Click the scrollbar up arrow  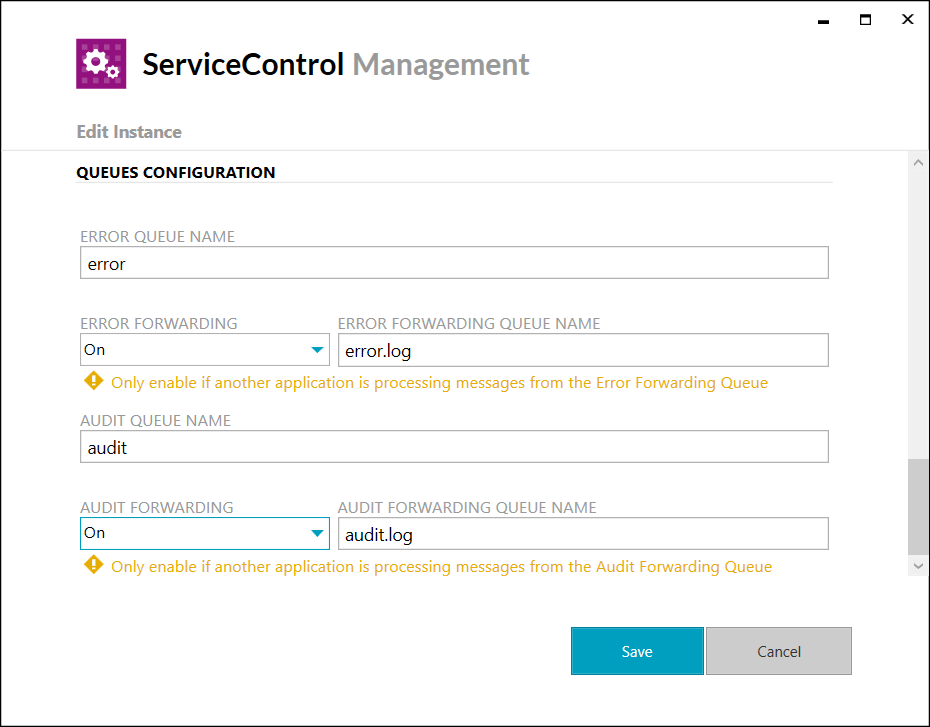918,162
